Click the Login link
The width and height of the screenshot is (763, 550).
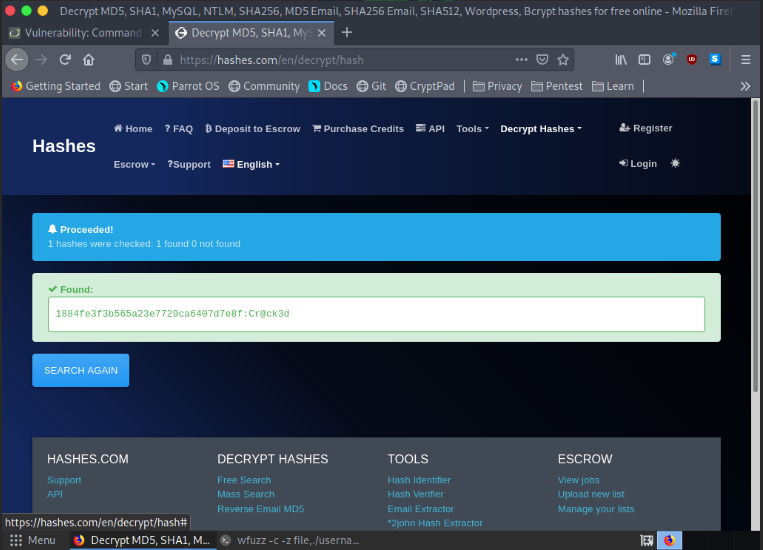click(638, 163)
